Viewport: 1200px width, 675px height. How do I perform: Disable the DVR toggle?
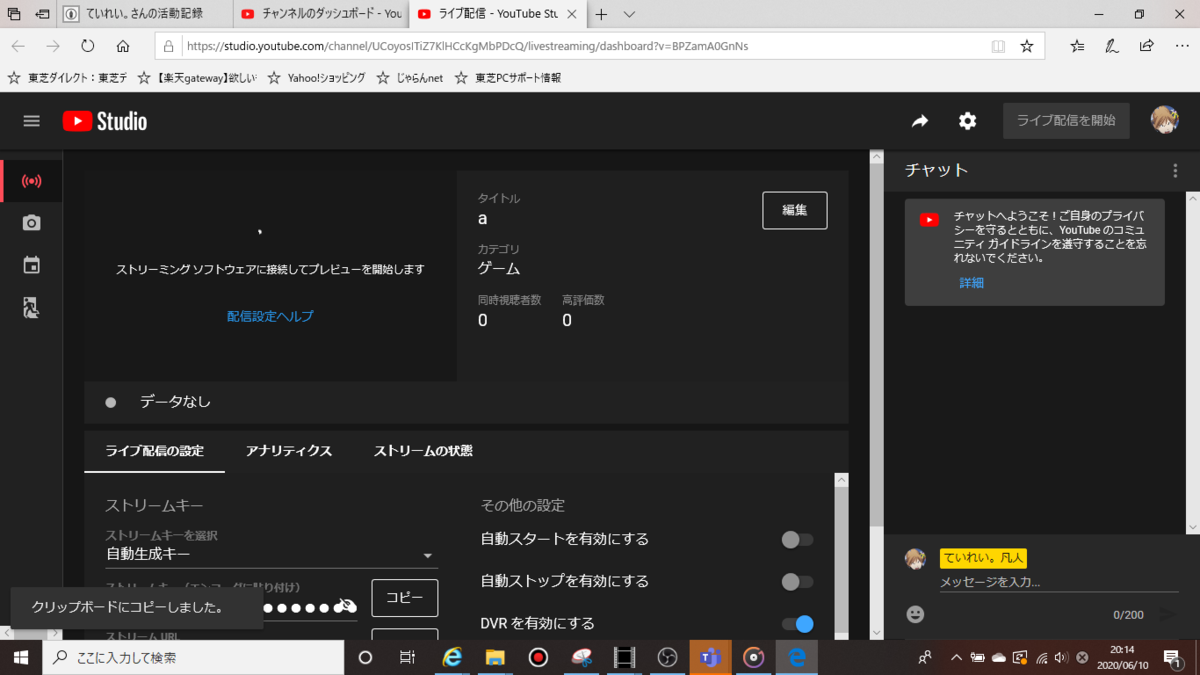click(x=797, y=622)
